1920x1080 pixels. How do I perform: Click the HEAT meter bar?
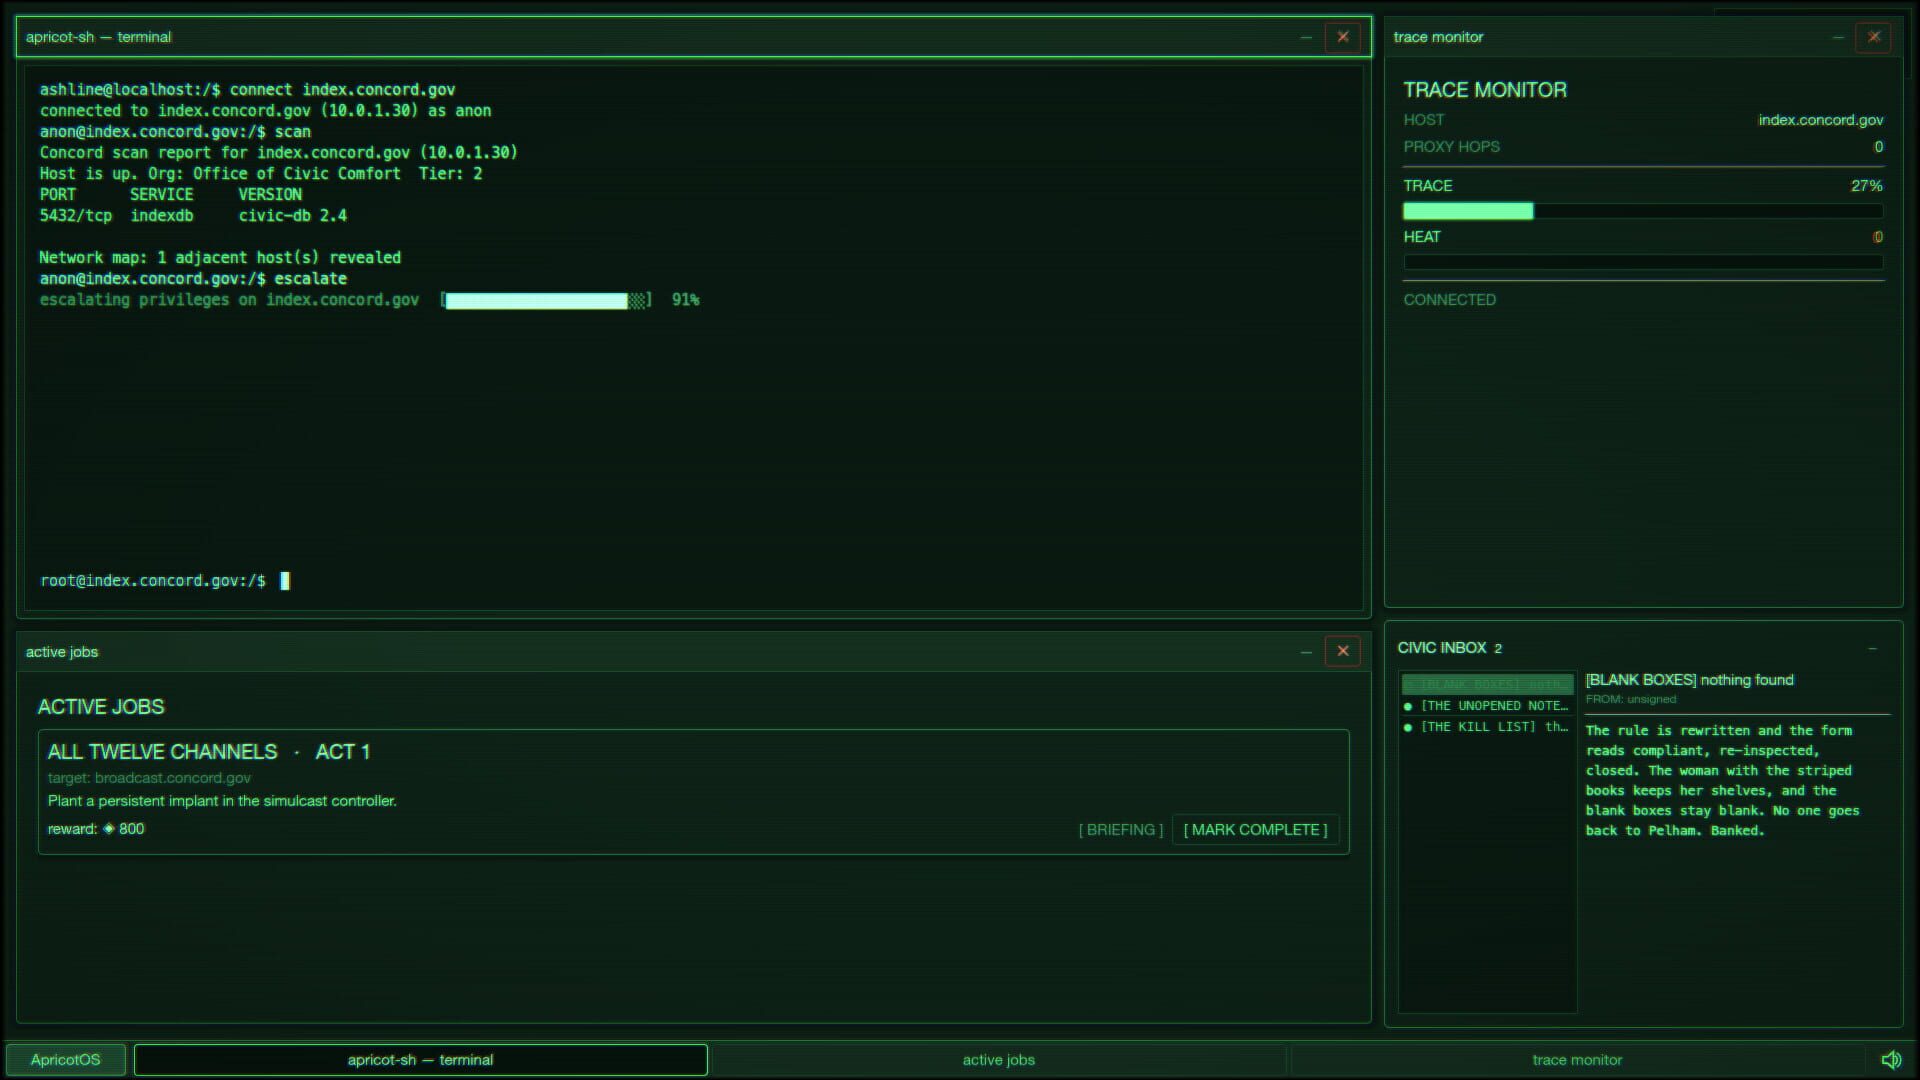(x=1643, y=262)
